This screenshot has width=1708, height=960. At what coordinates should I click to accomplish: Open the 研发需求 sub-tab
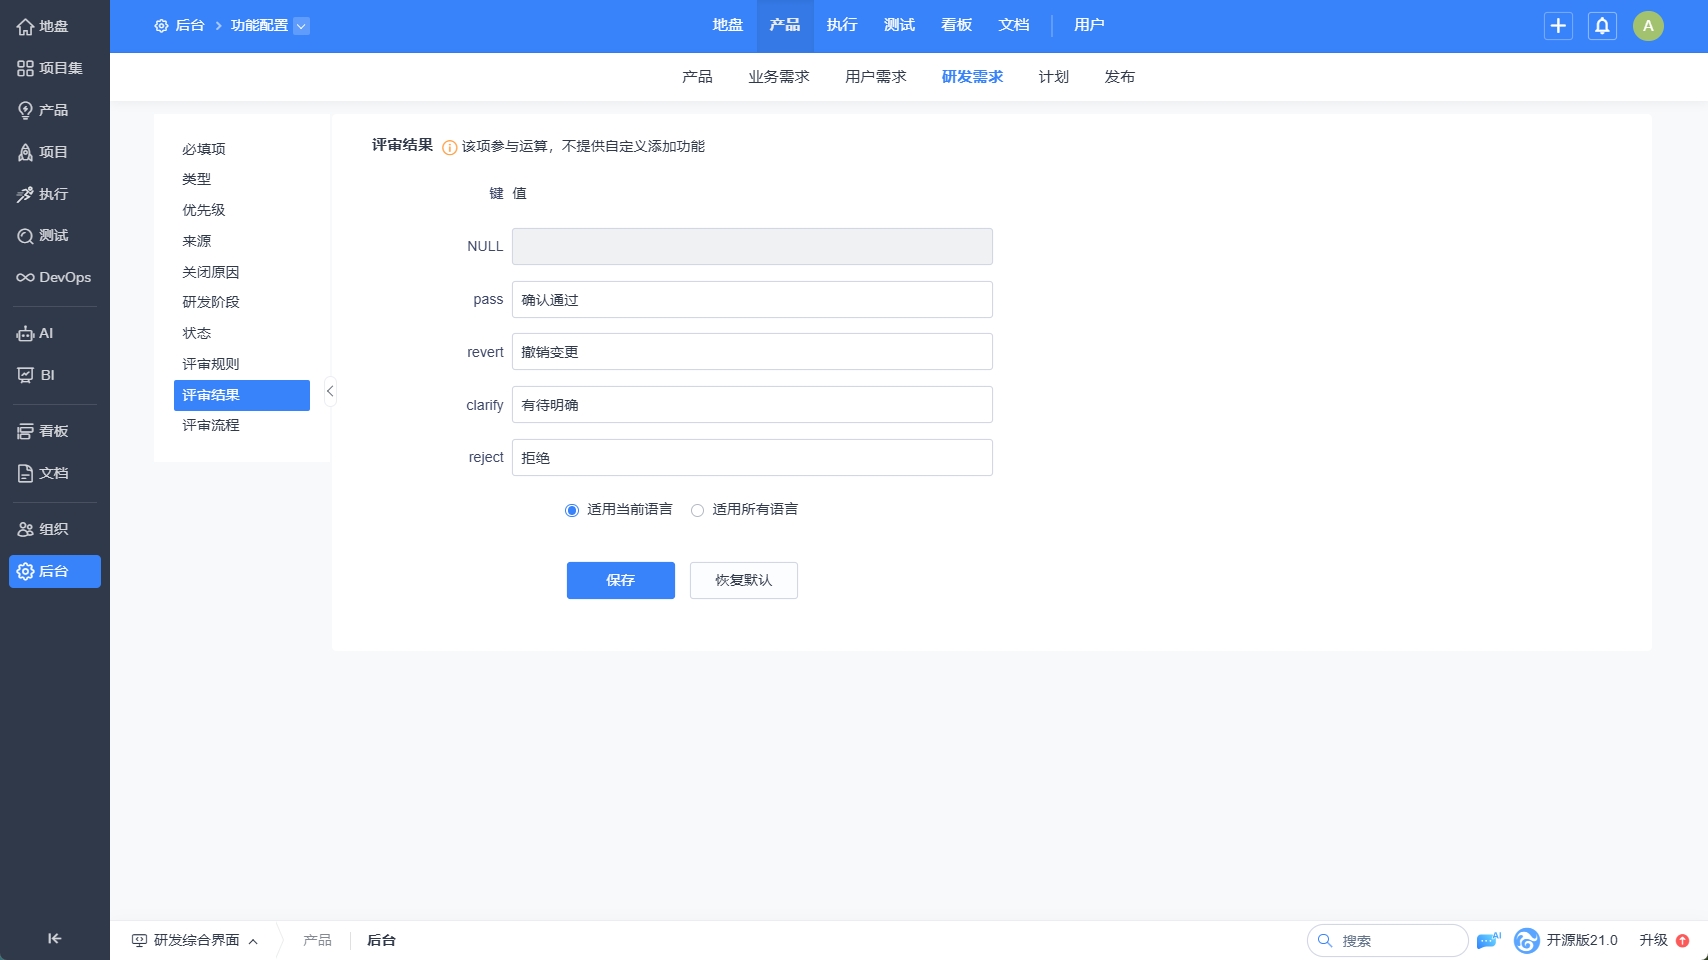tap(972, 77)
